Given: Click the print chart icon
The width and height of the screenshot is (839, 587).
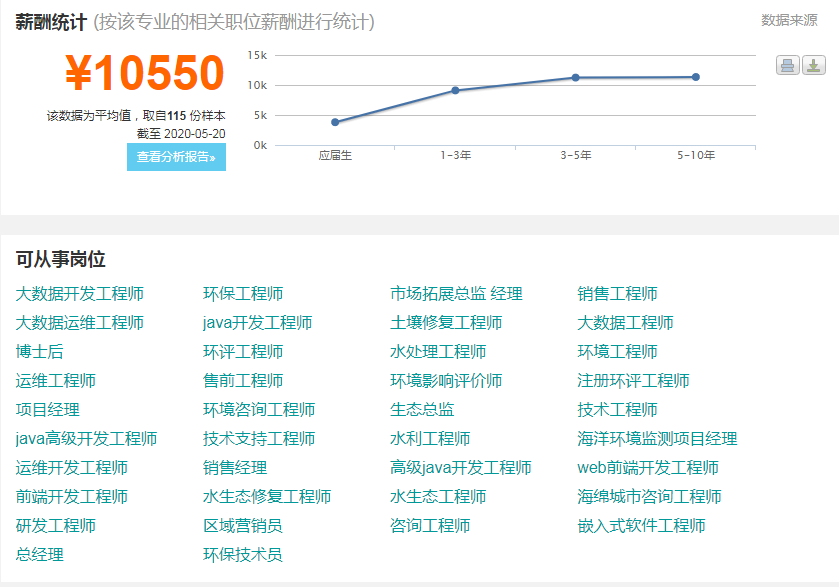Looking at the screenshot, I should 787,65.
